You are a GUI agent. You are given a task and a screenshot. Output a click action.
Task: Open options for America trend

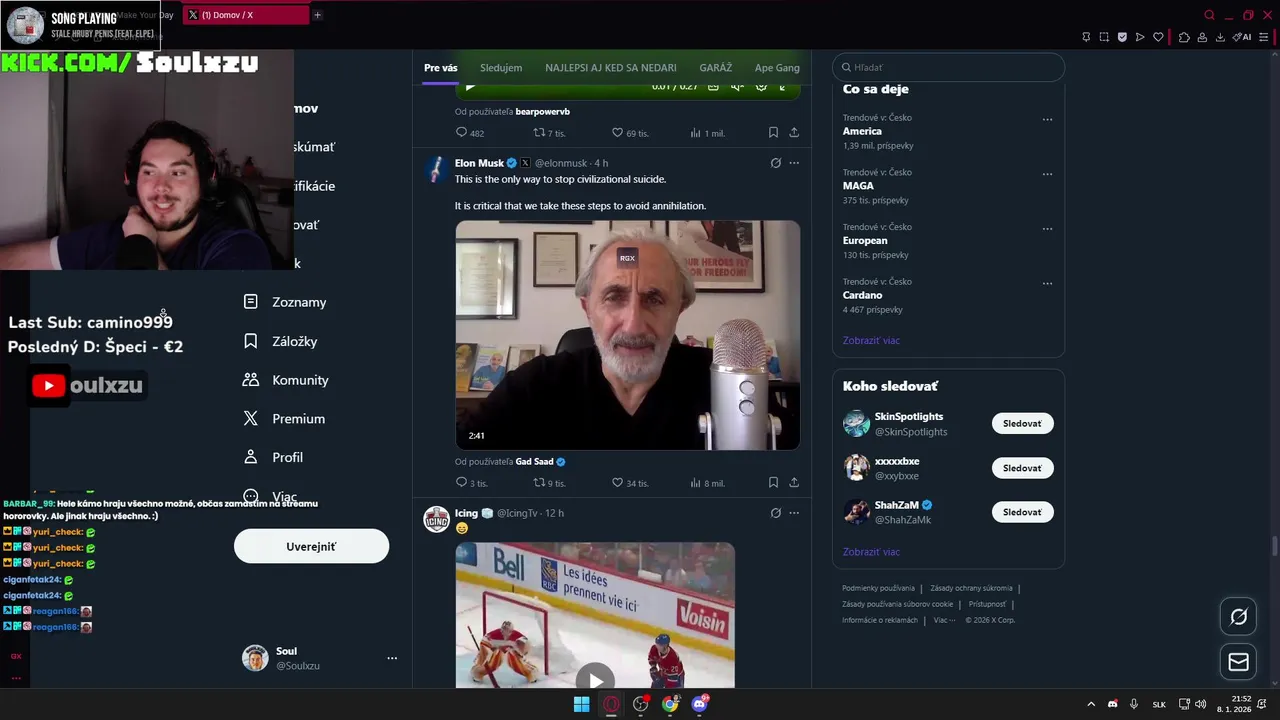tap(1047, 119)
